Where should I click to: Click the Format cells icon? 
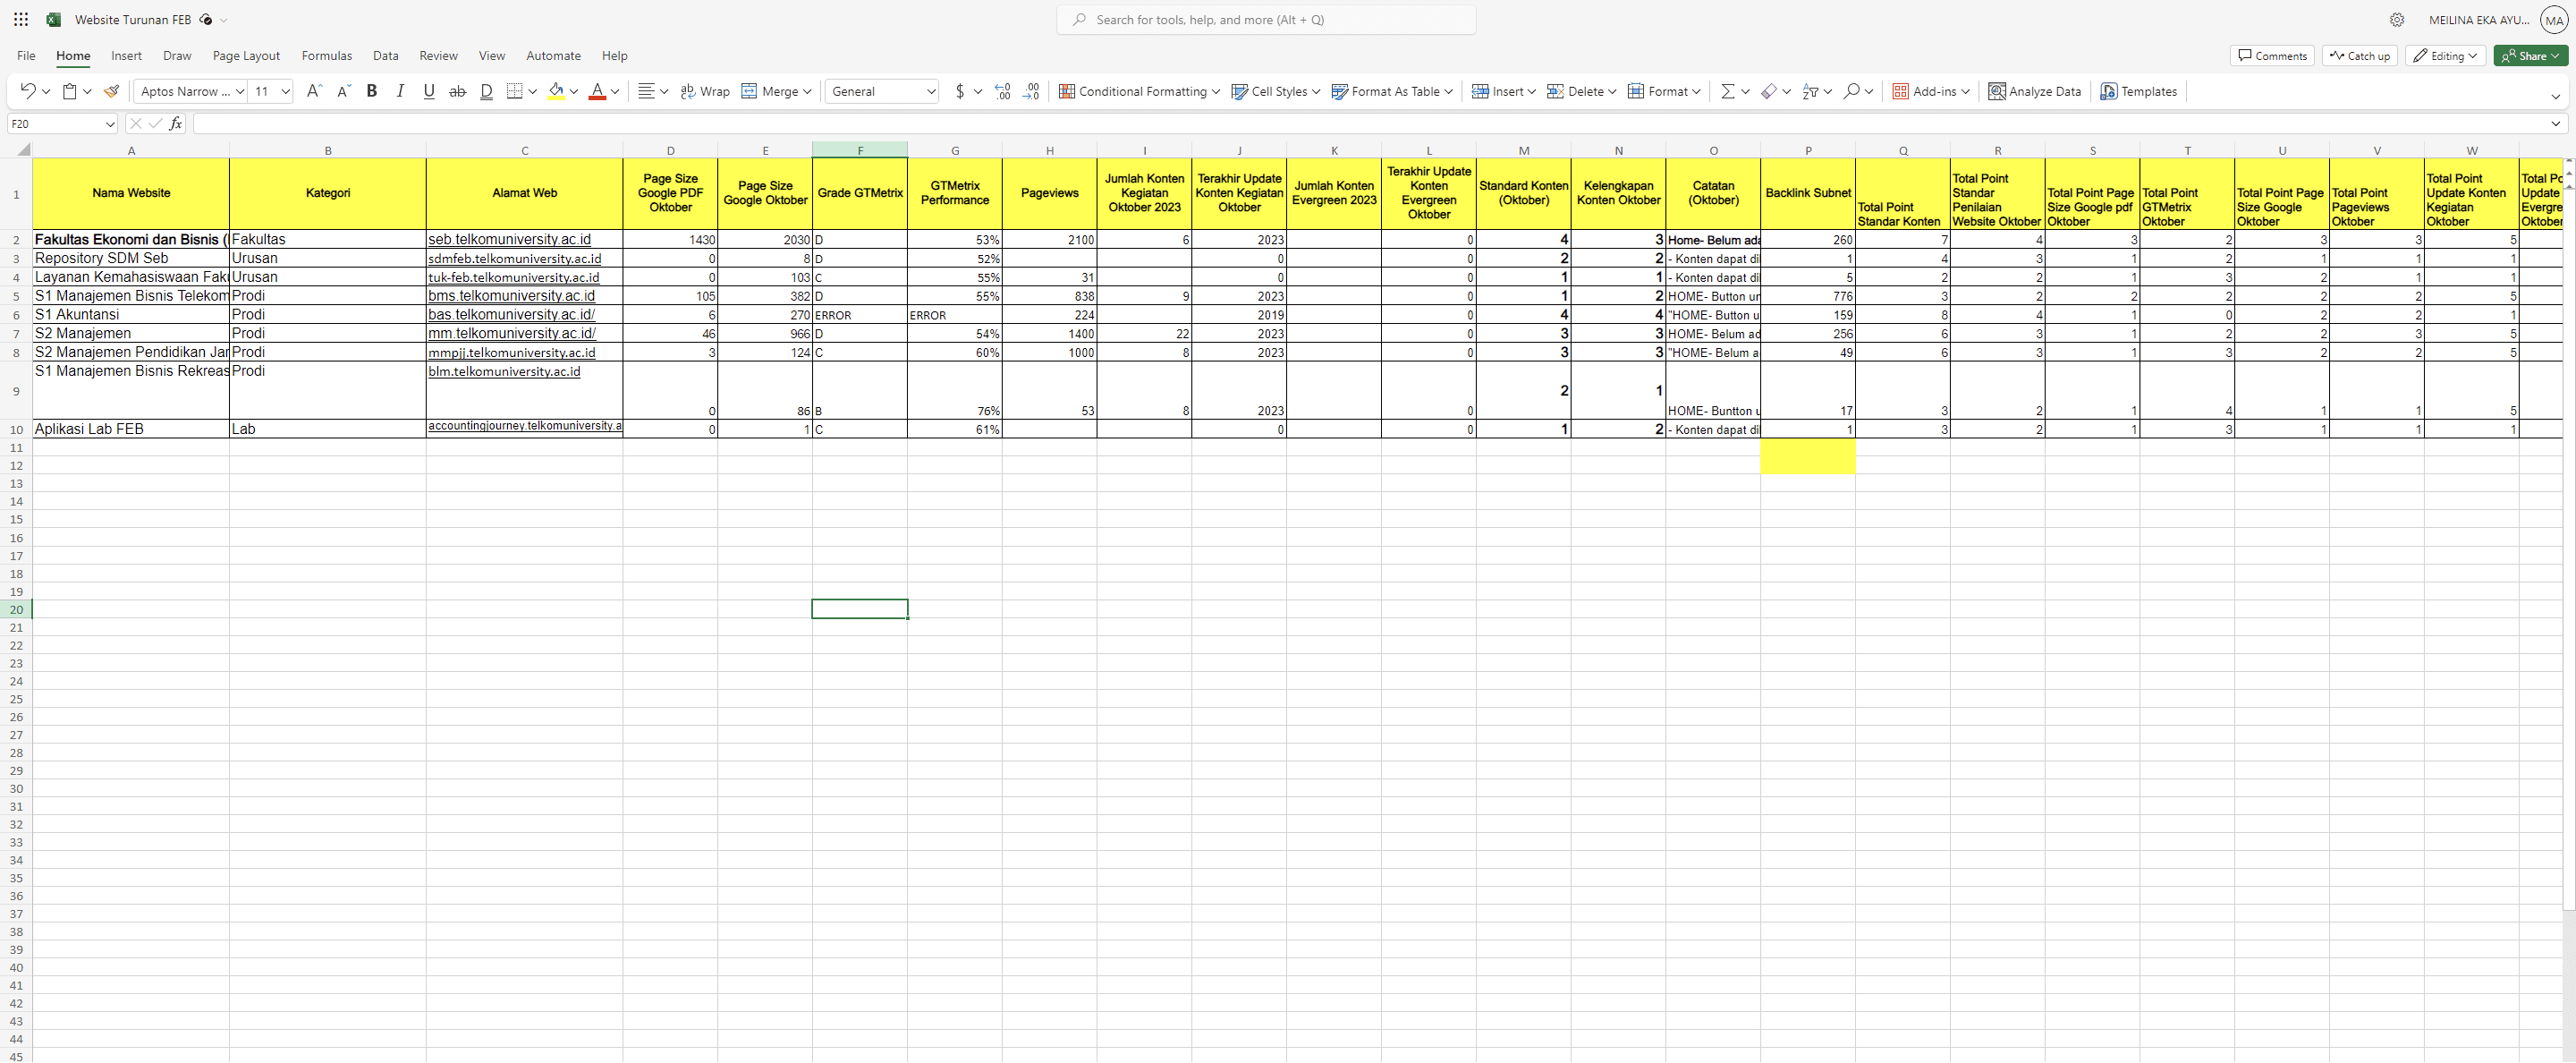[1636, 91]
